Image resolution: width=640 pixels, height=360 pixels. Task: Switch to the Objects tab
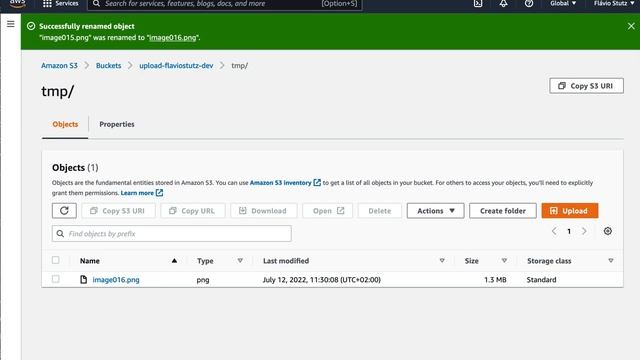65,124
